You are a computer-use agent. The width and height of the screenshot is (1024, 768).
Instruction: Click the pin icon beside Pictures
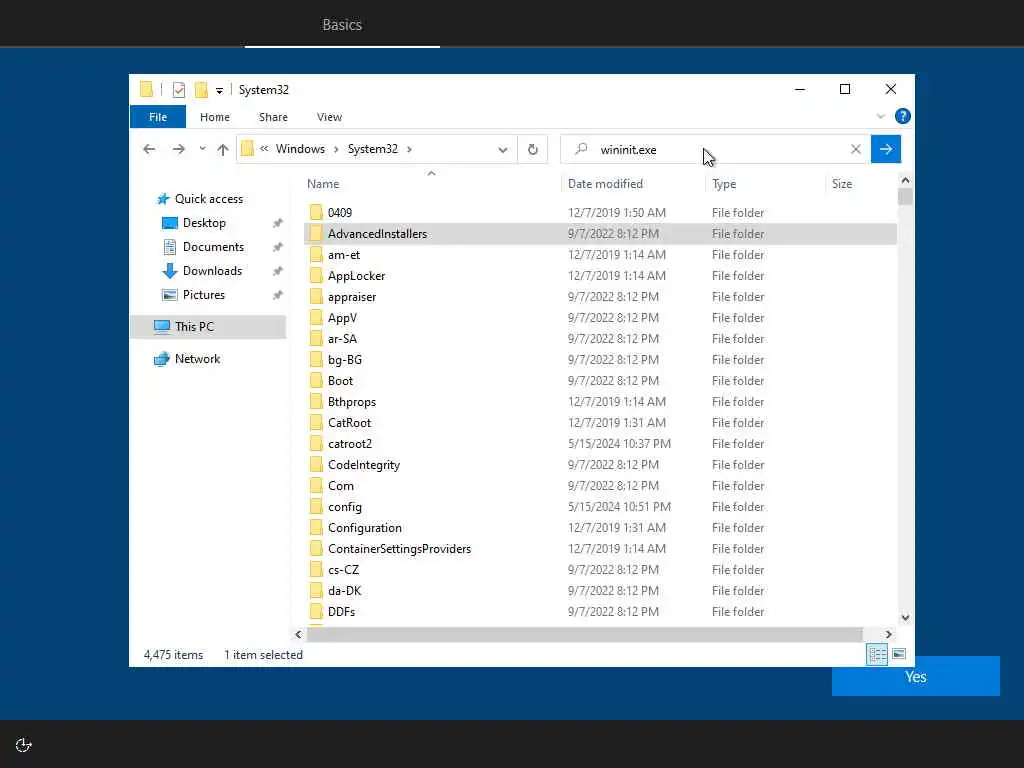pyautogui.click(x=278, y=295)
